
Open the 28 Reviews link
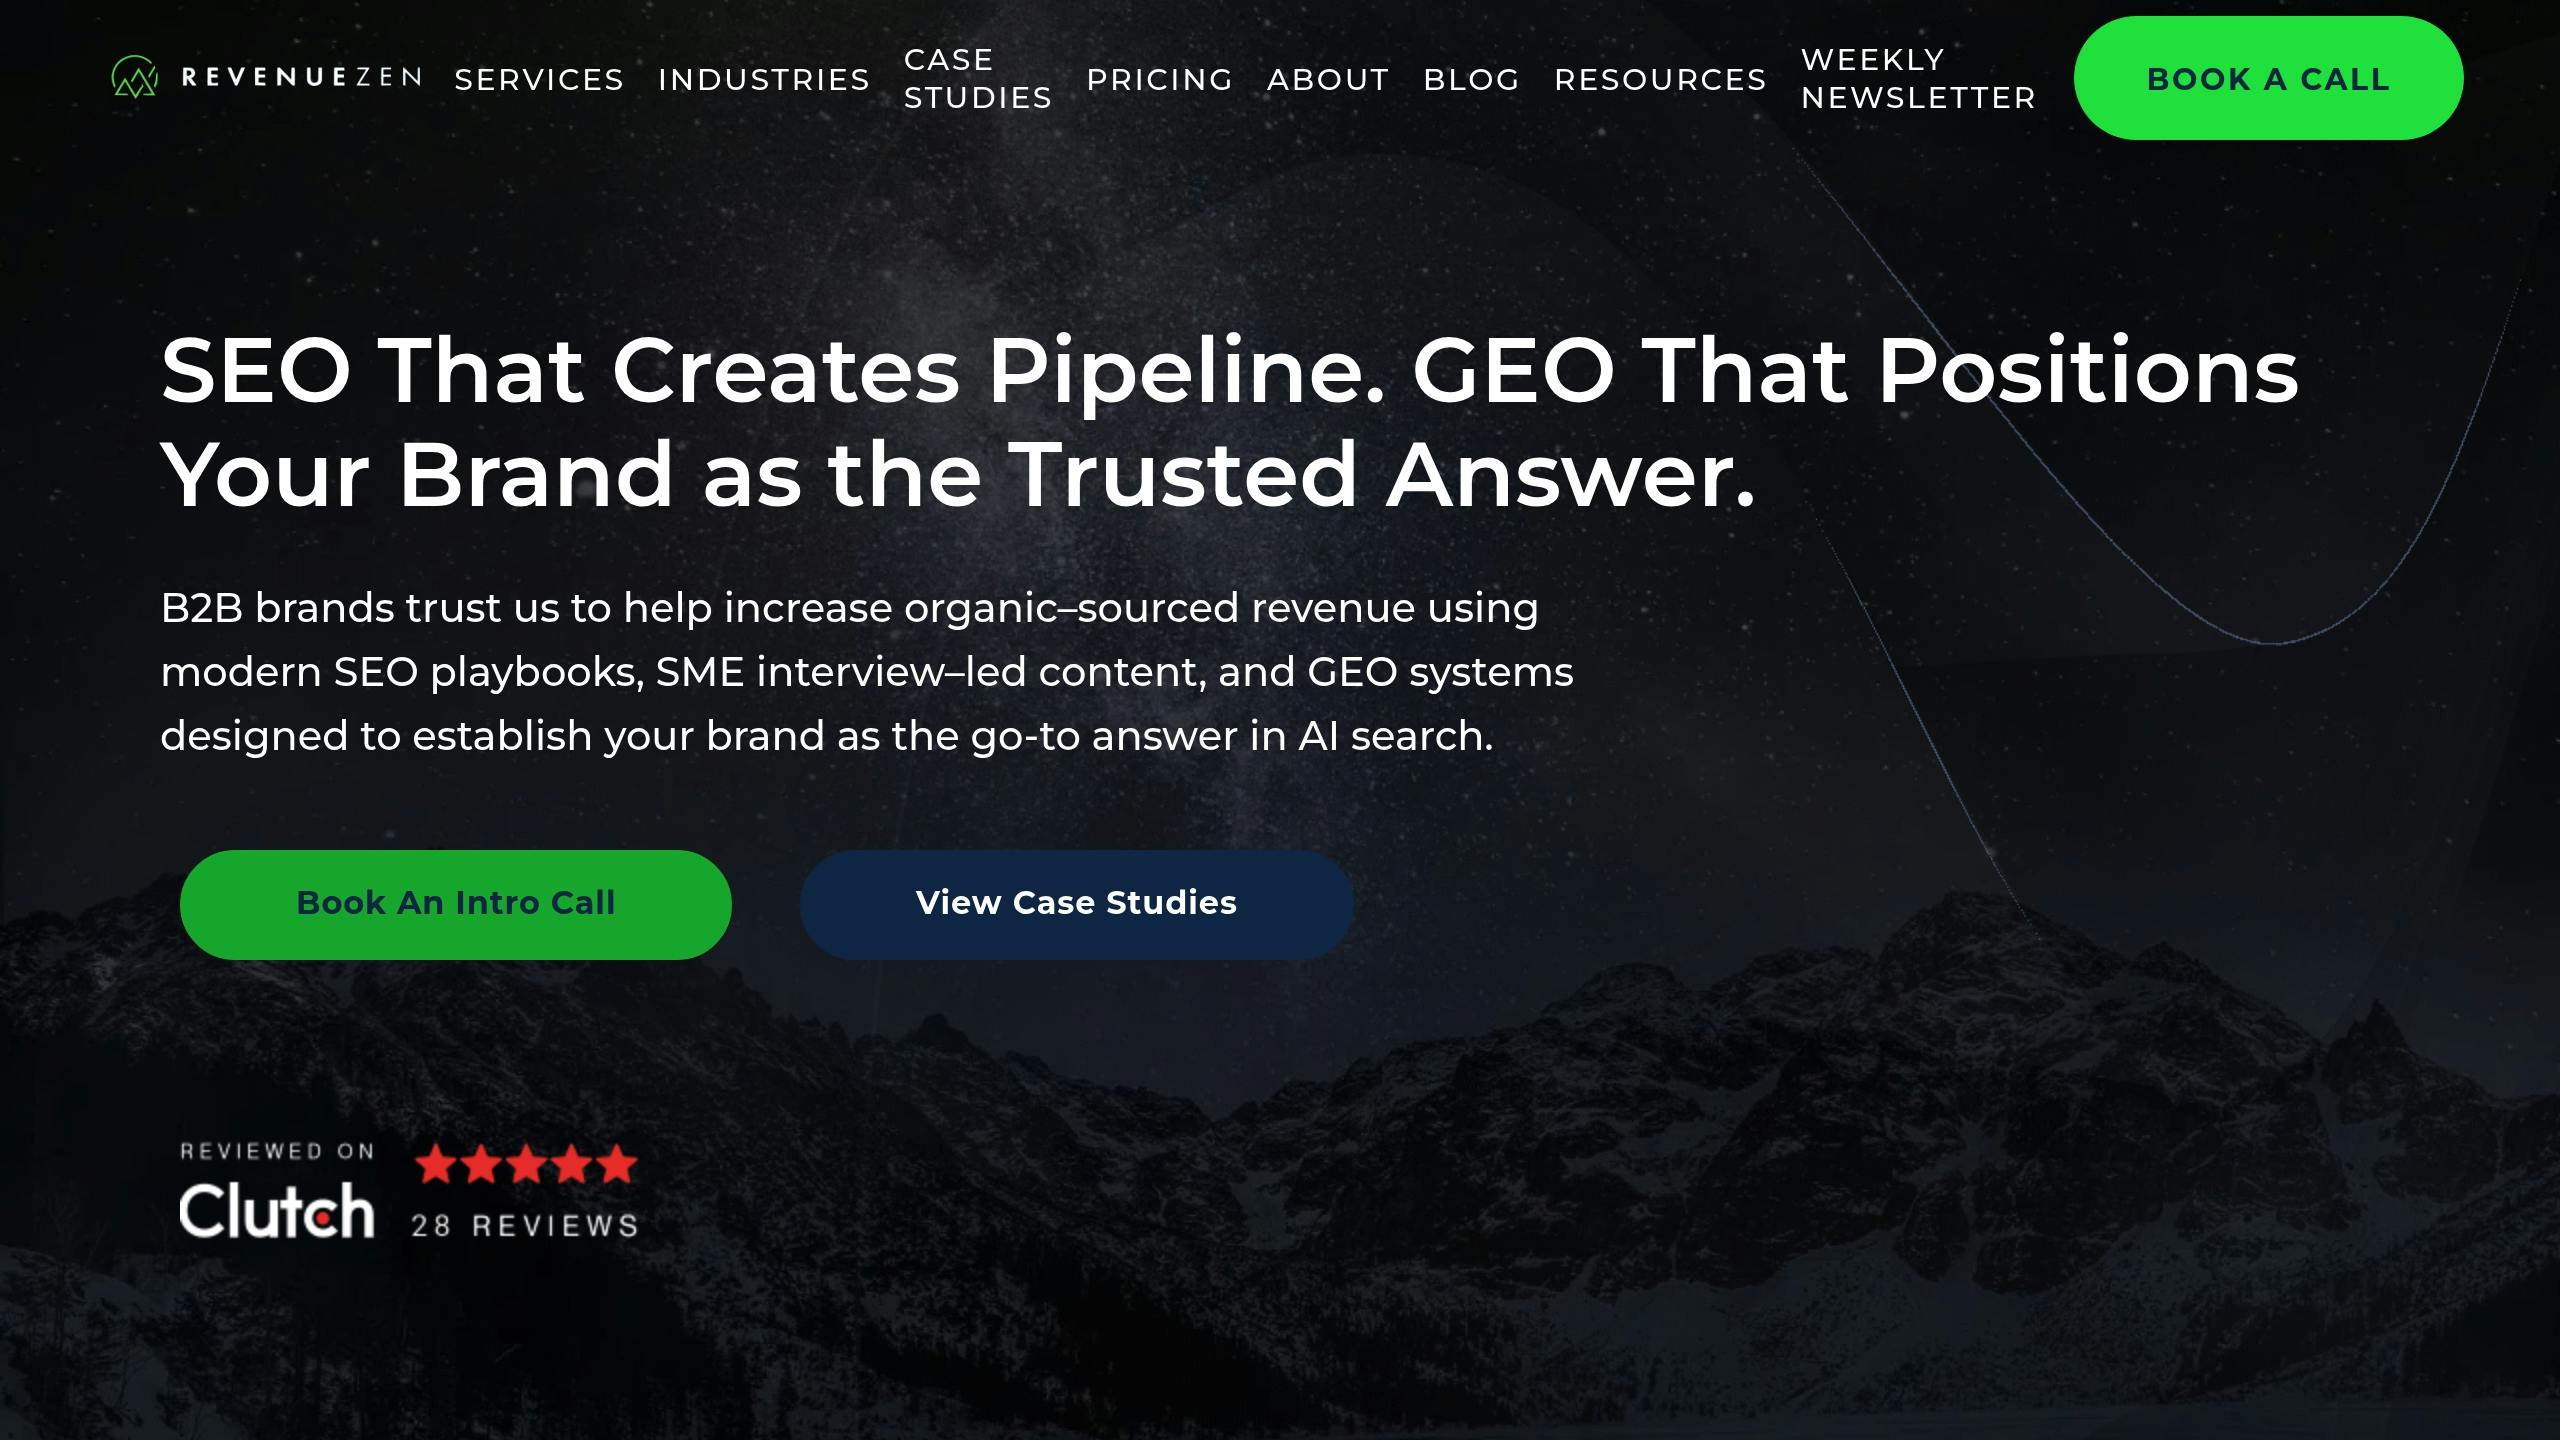tap(525, 1226)
